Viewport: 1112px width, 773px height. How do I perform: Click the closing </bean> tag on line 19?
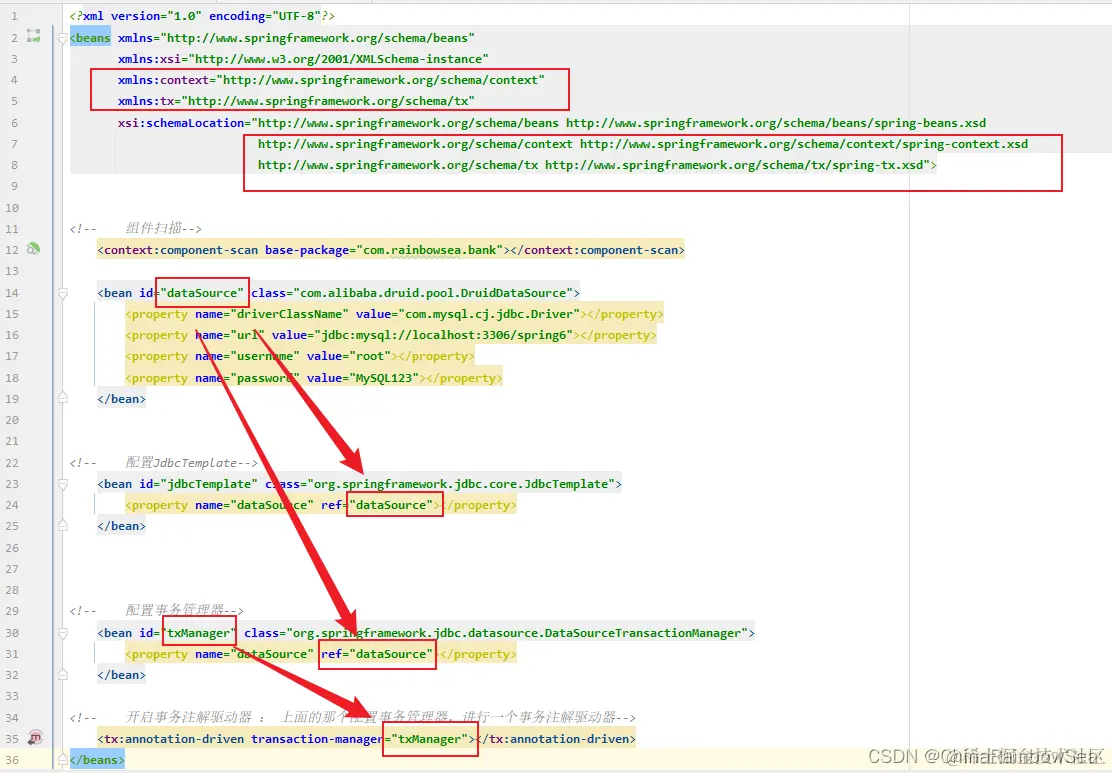tap(121, 399)
